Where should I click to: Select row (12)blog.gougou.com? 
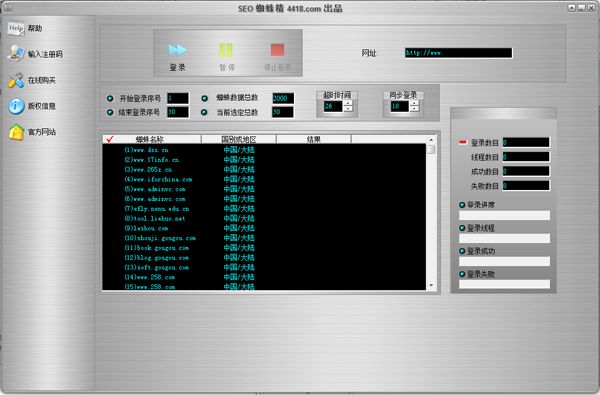[264, 258]
